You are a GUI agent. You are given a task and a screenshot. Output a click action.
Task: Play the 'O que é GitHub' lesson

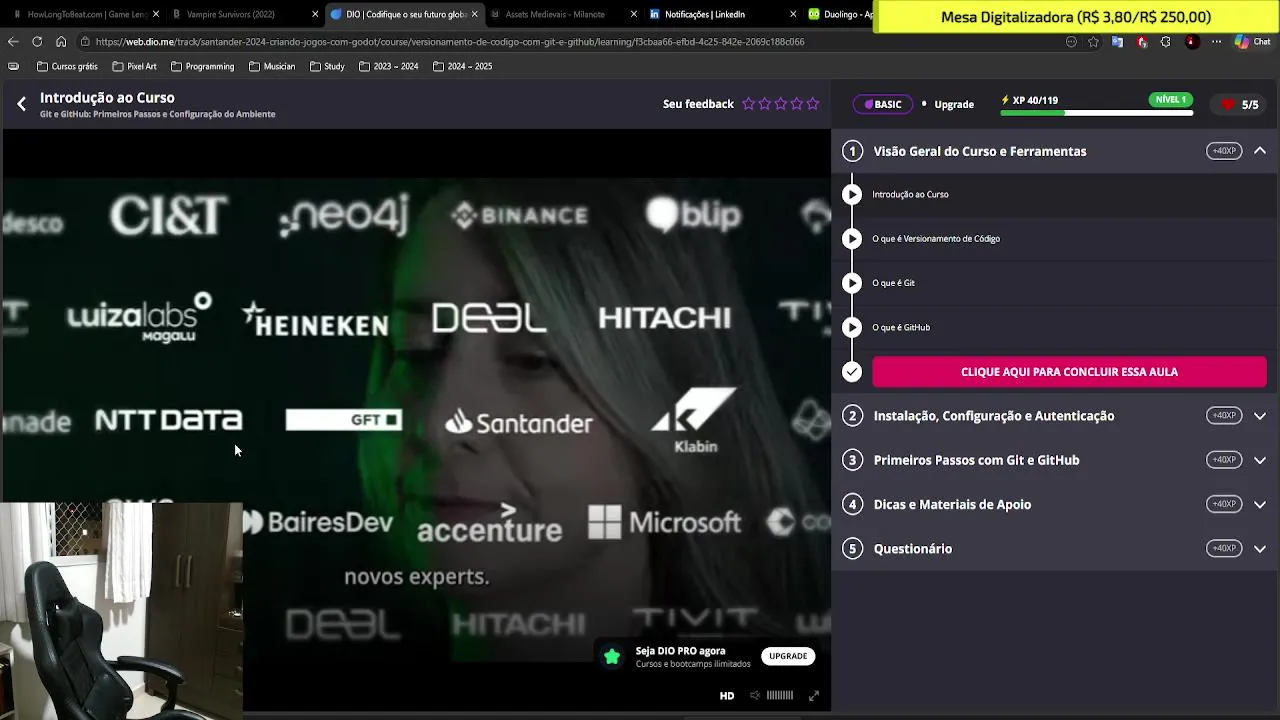(852, 327)
